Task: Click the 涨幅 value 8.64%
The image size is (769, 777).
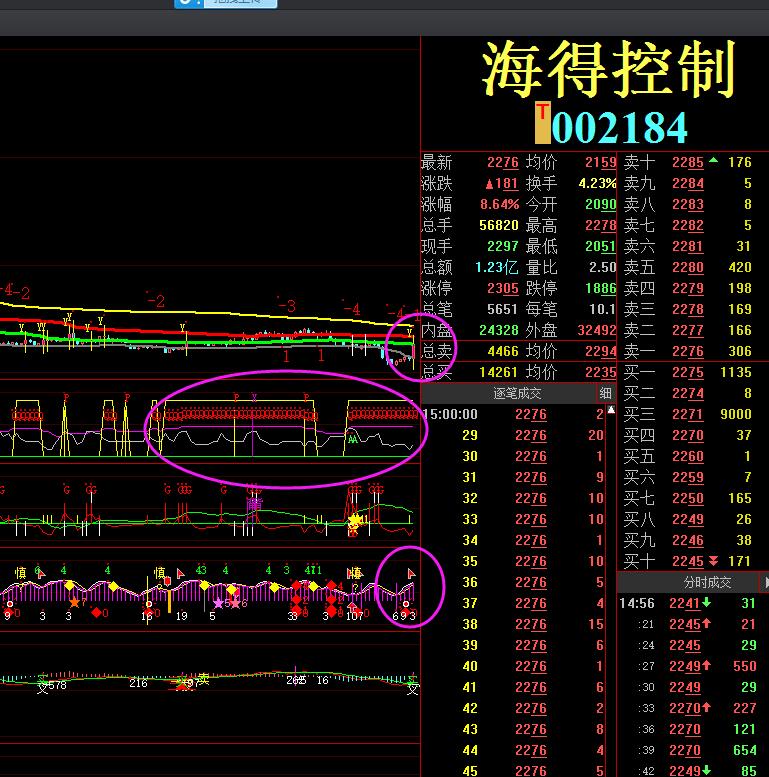Action: 499,205
